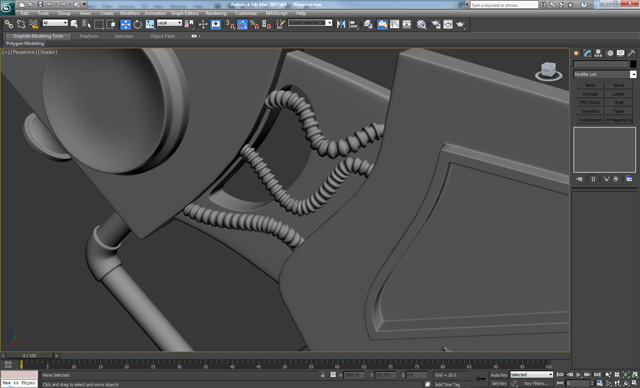Click the Use Pivot Point Center icon

[189, 24]
